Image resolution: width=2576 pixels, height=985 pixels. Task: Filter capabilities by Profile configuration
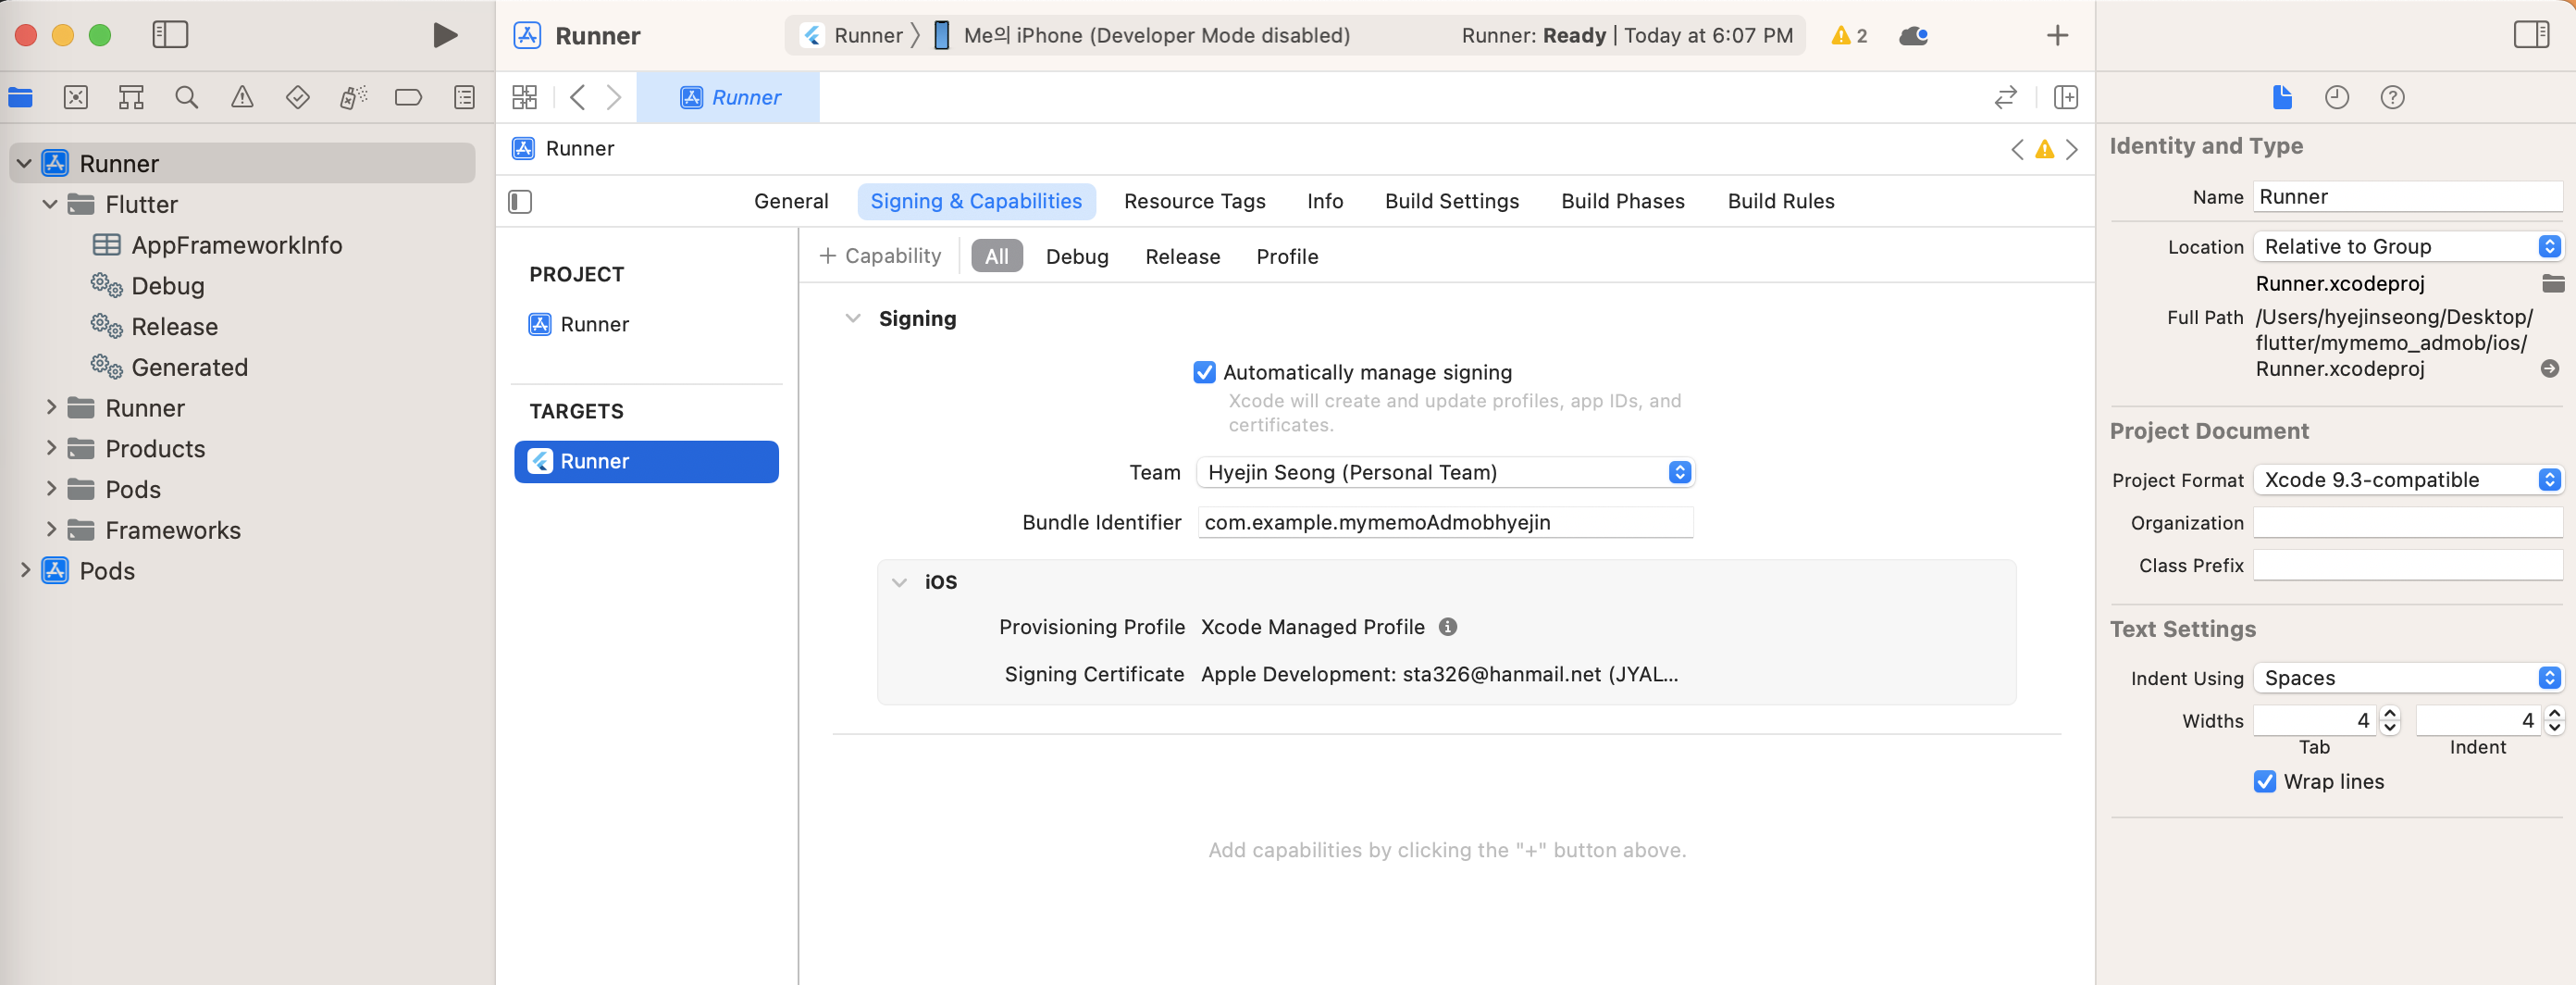pyautogui.click(x=1286, y=257)
